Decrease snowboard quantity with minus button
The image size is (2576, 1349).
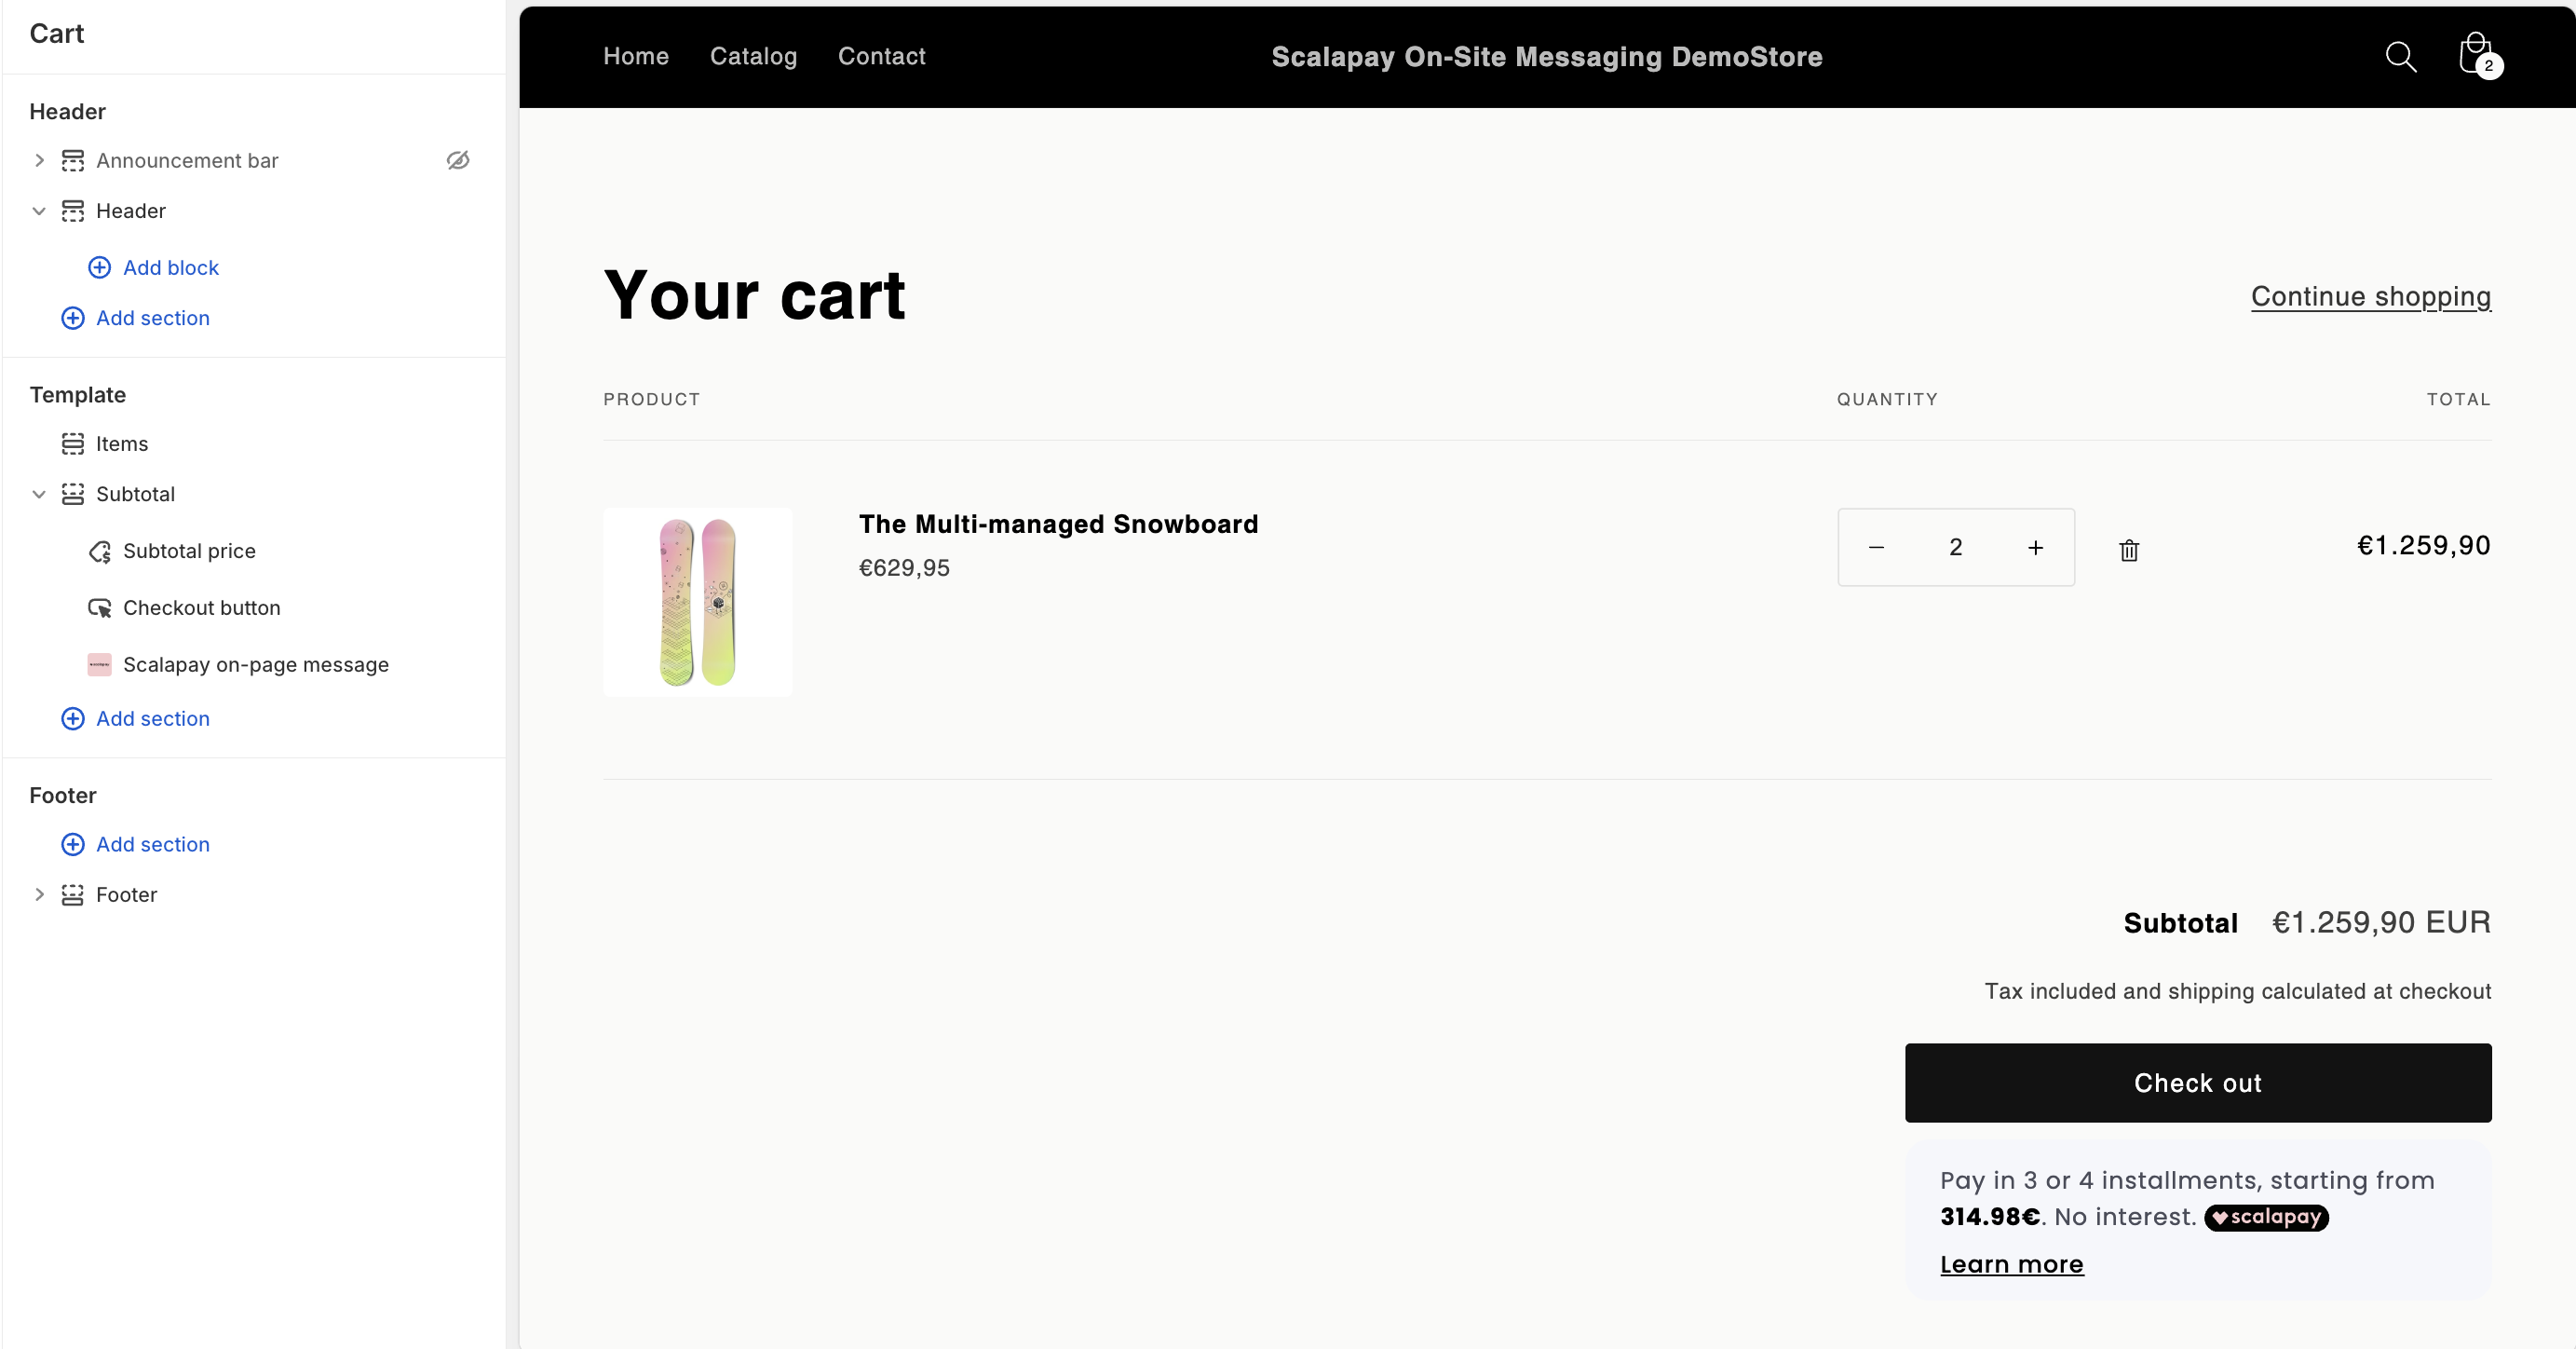click(x=1876, y=548)
